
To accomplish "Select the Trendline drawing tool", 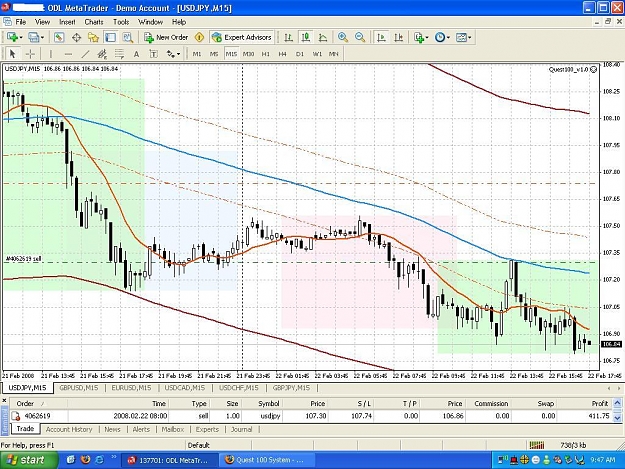I will point(85,54).
